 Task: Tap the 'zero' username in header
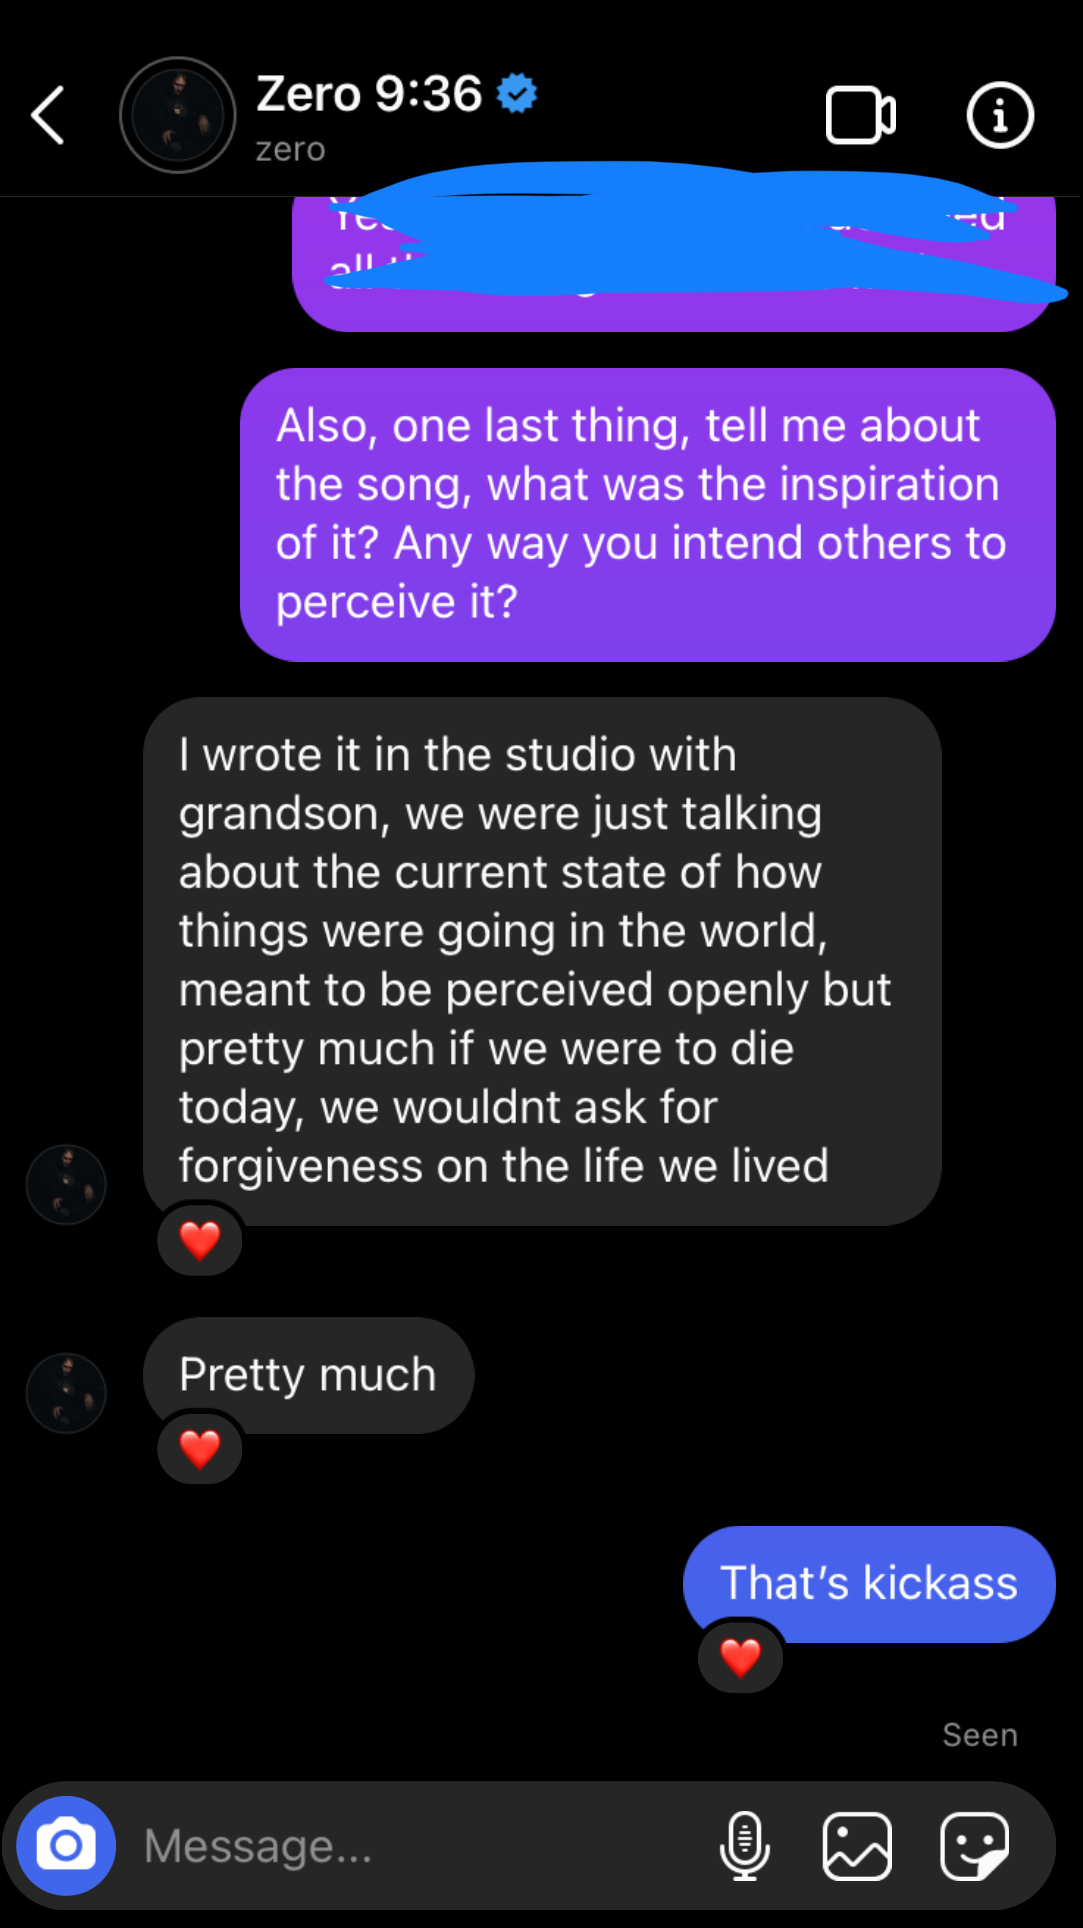click(x=290, y=149)
